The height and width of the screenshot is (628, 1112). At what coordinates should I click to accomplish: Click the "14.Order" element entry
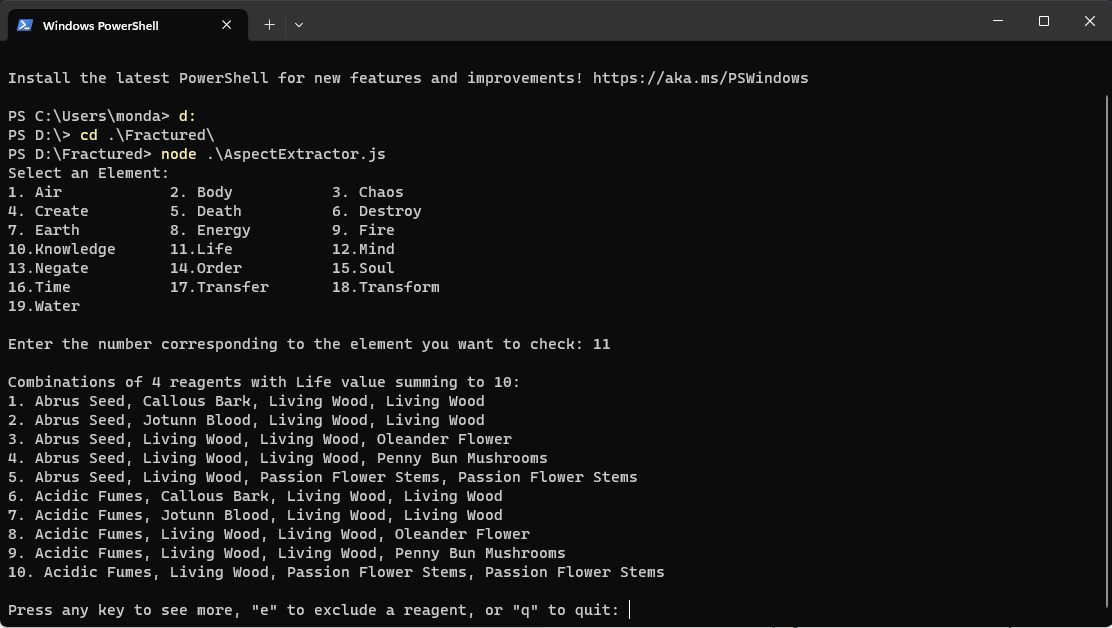pyautogui.click(x=206, y=268)
